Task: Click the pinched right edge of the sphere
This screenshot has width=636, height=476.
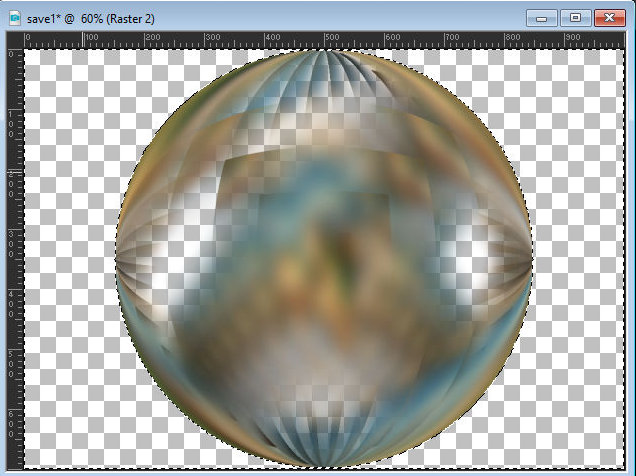Action: [525, 262]
